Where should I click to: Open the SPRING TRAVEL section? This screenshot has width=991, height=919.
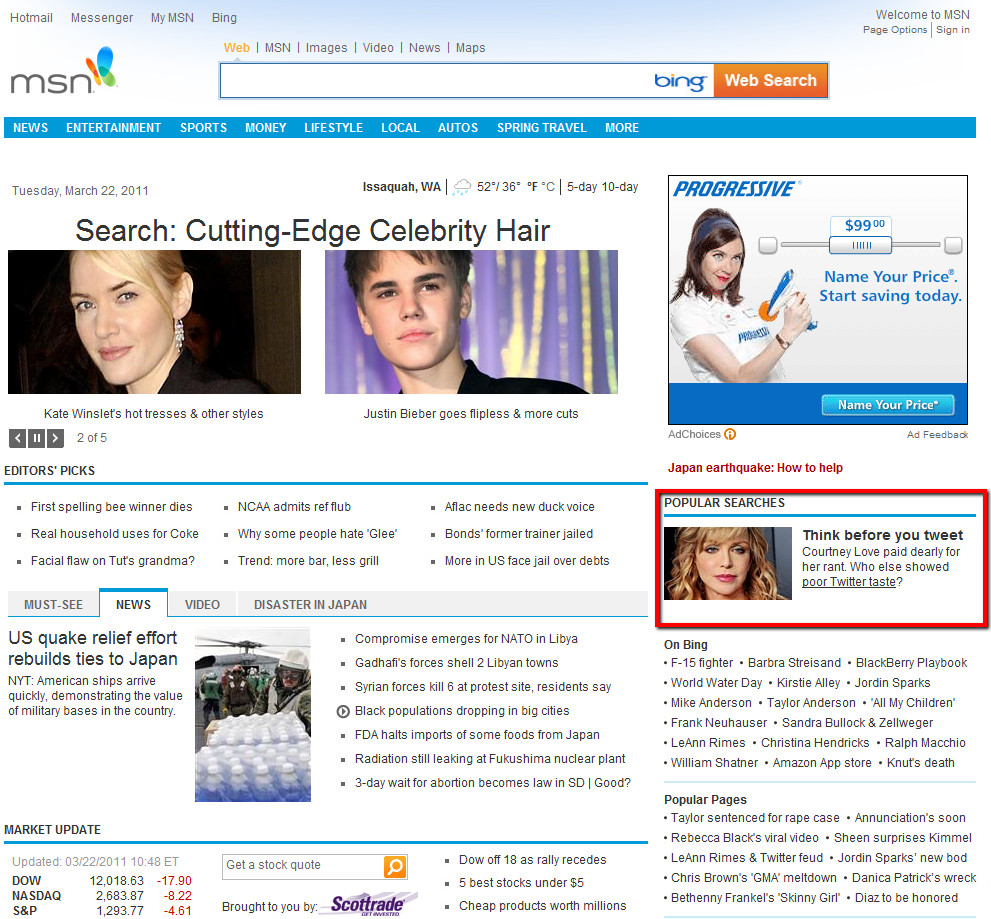(542, 128)
